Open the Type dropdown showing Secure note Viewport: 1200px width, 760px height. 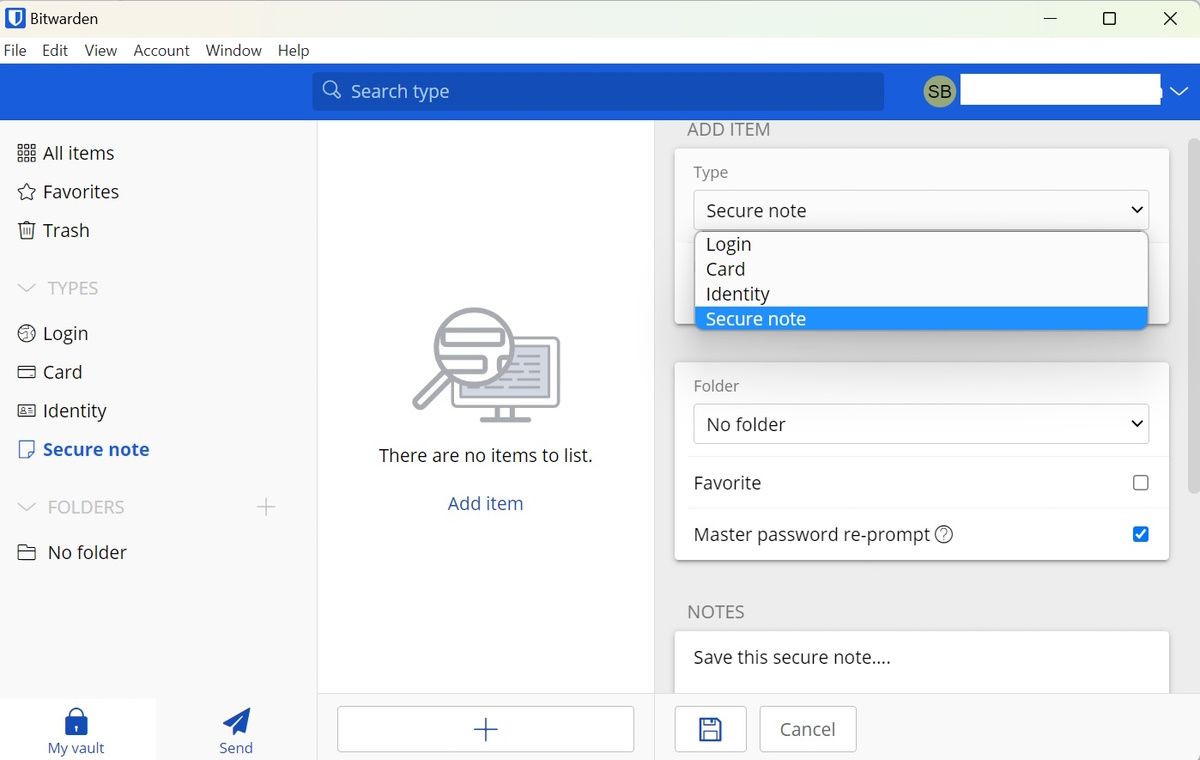(921, 210)
